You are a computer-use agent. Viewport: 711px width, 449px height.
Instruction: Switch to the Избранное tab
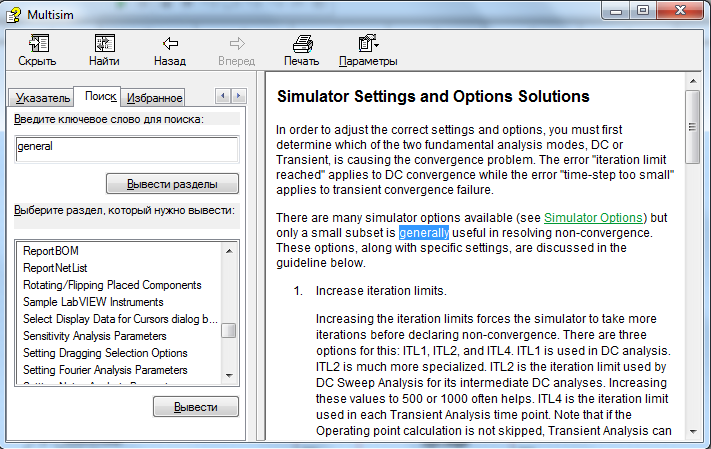(x=154, y=98)
